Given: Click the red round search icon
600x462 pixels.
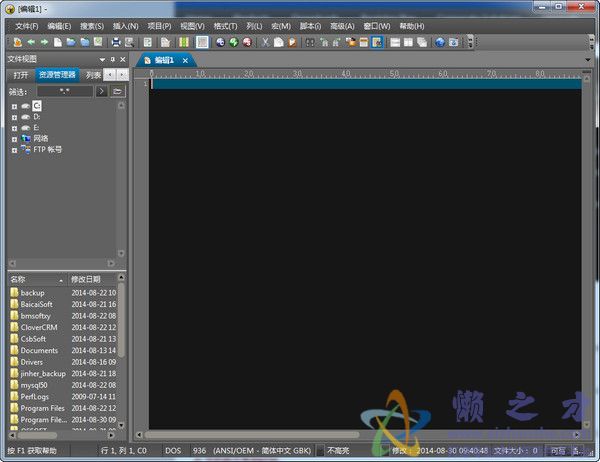Looking at the screenshot, I should (247, 42).
